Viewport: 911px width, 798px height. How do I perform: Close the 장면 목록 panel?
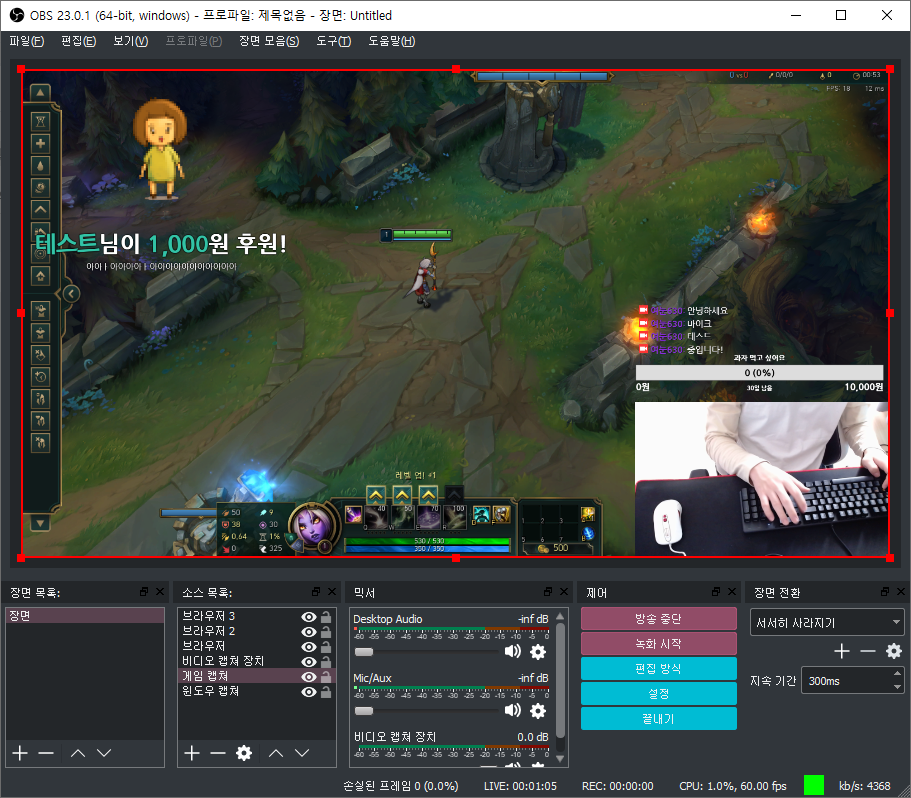[x=160, y=591]
